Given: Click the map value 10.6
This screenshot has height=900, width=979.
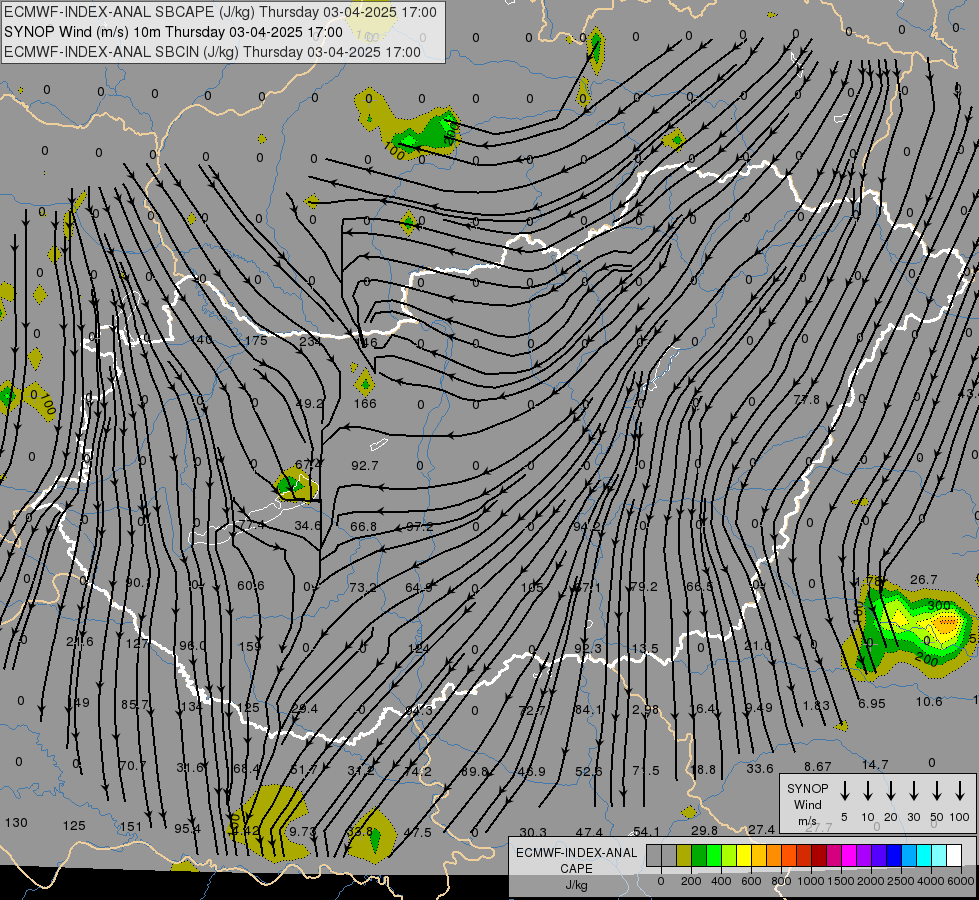Looking at the screenshot, I should 929,701.
